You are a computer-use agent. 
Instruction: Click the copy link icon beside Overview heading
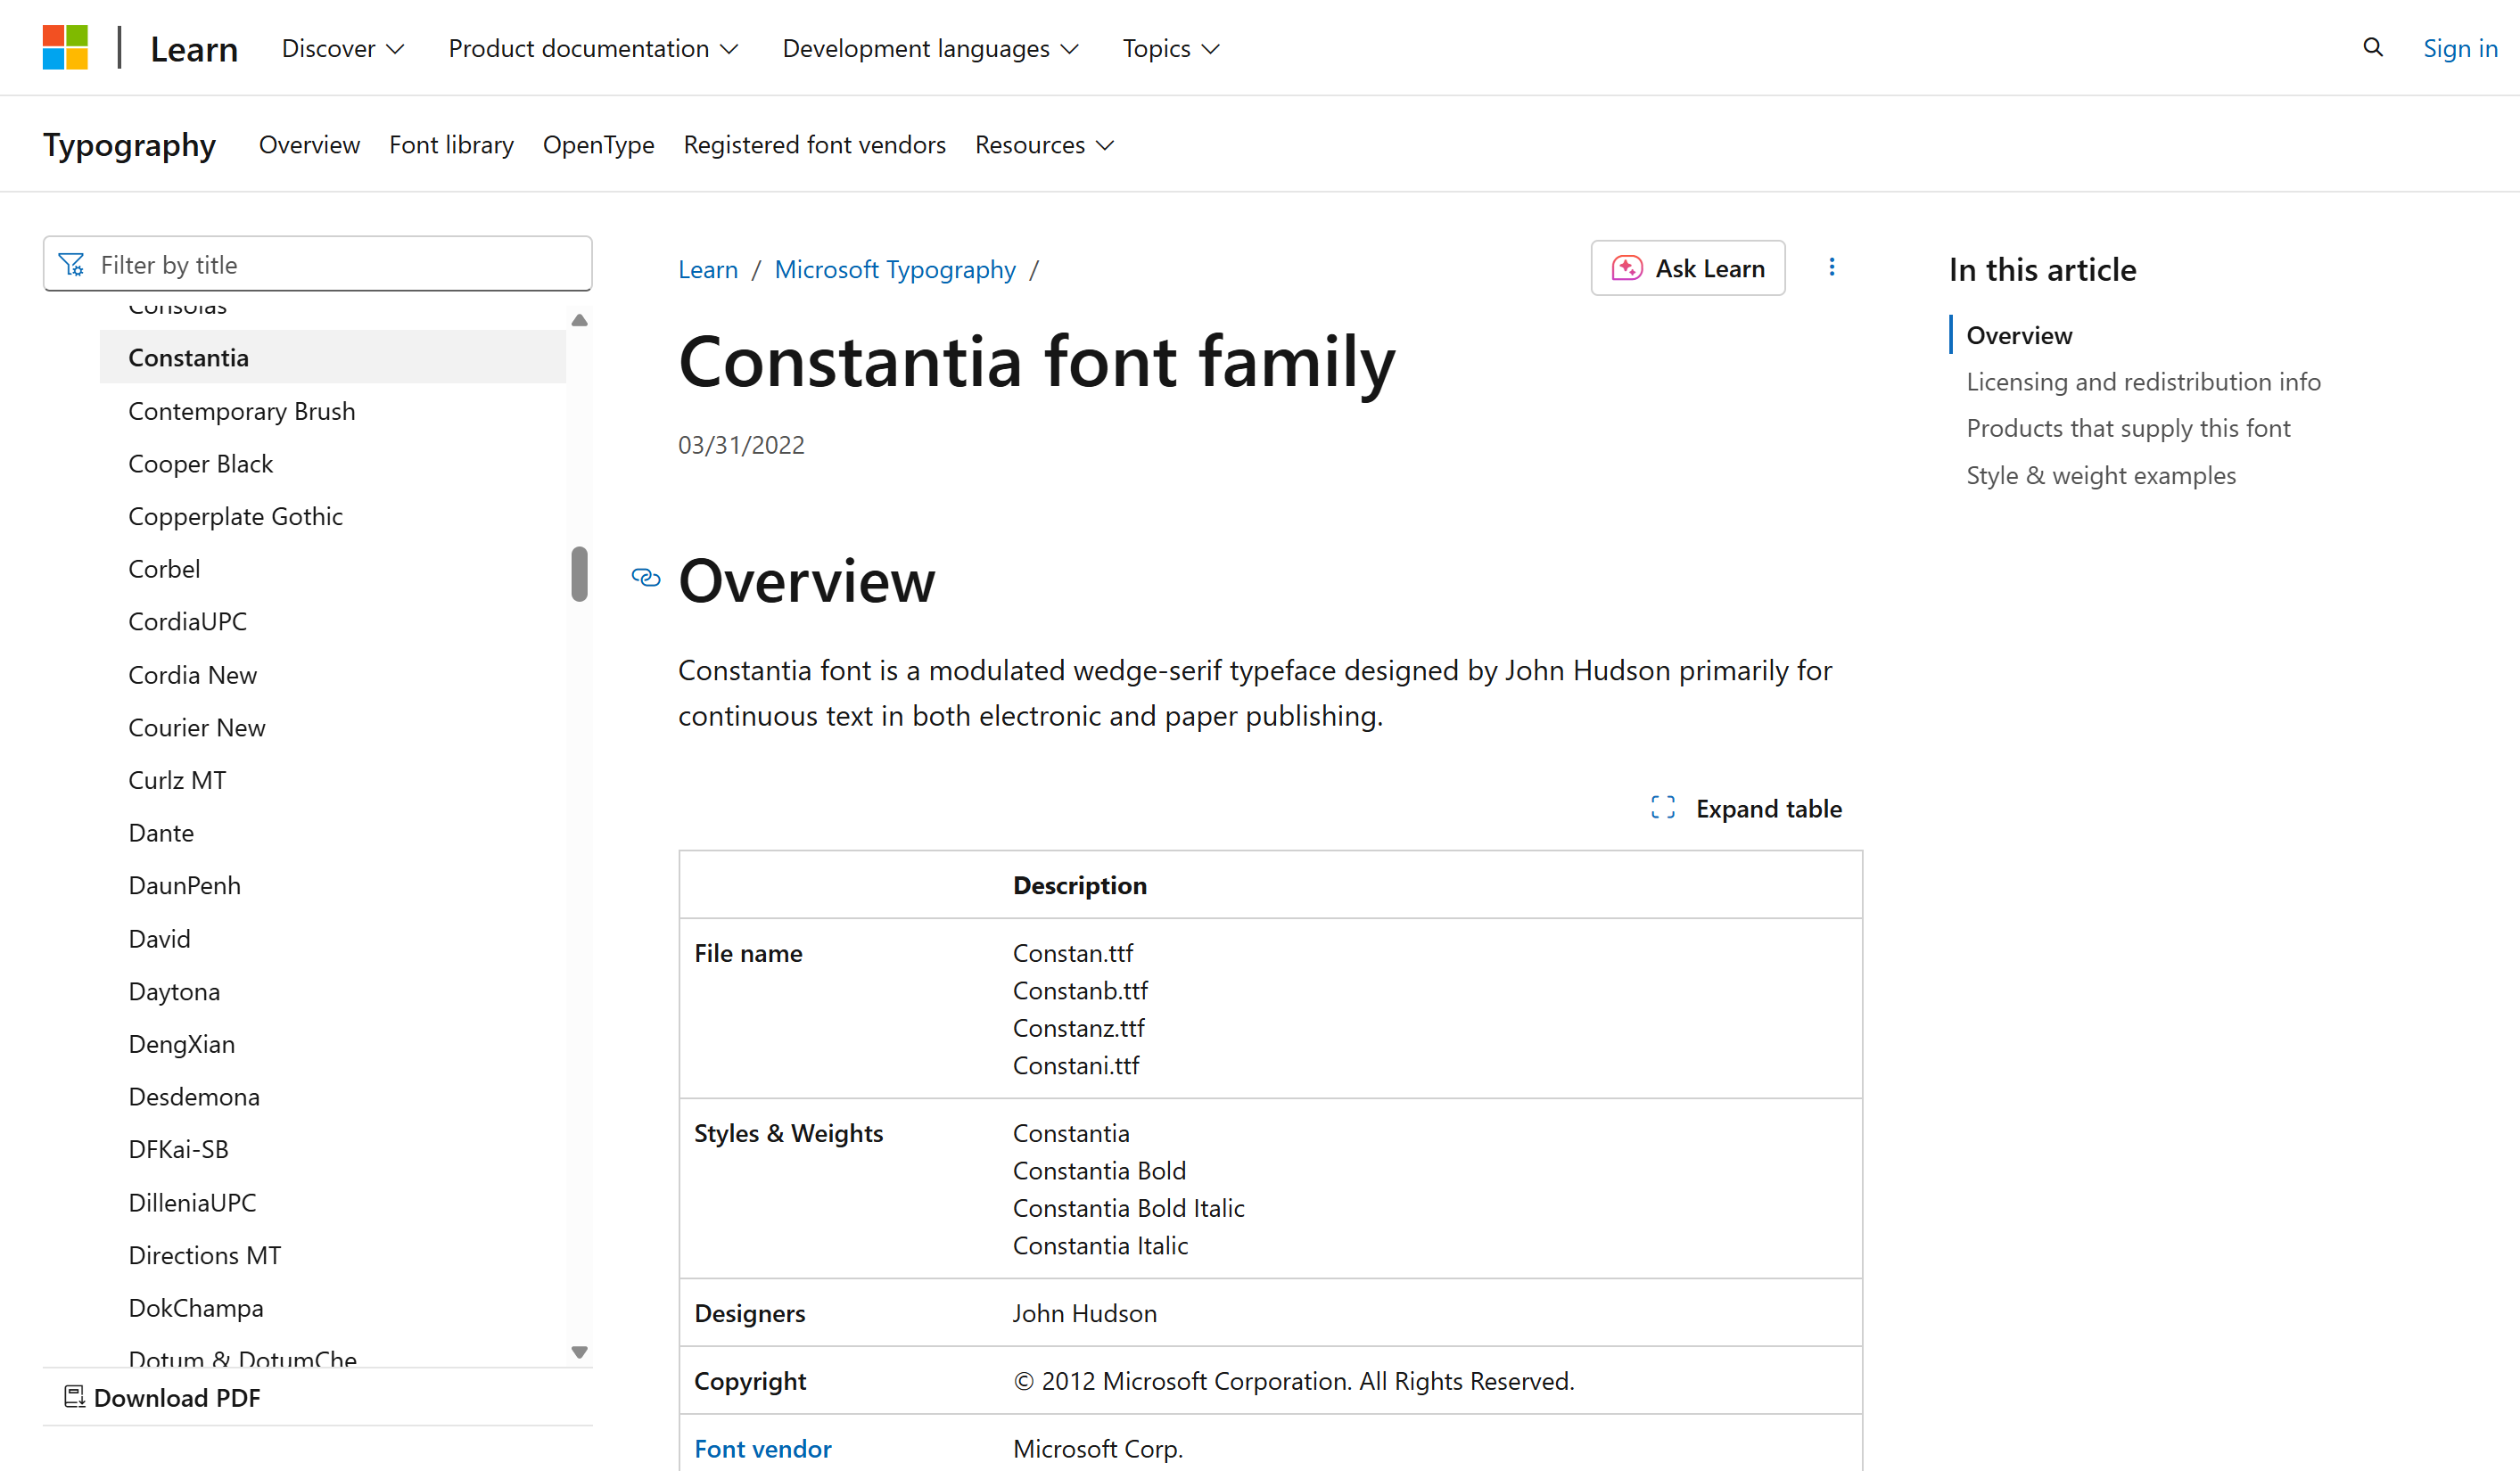click(x=646, y=579)
